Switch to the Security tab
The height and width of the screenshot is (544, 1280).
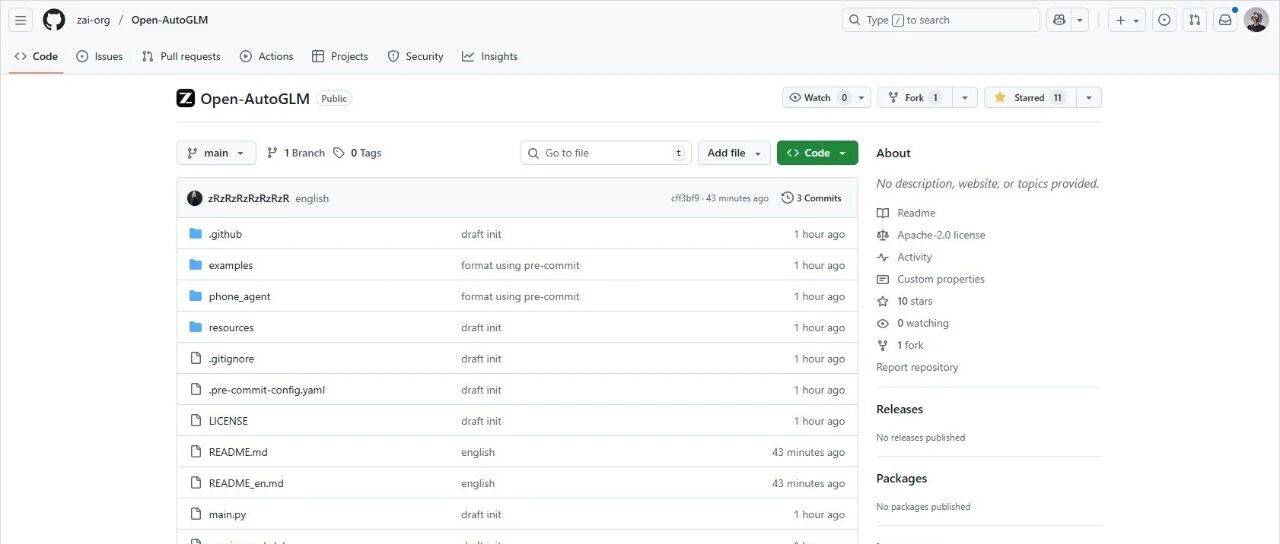[415, 56]
